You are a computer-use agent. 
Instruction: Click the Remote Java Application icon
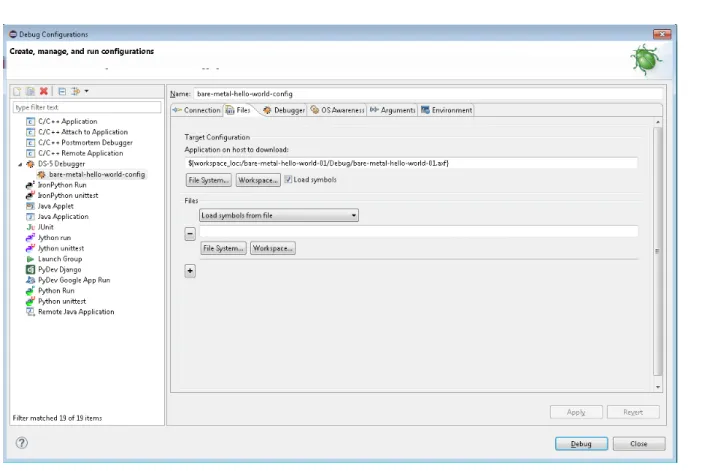coord(30,312)
